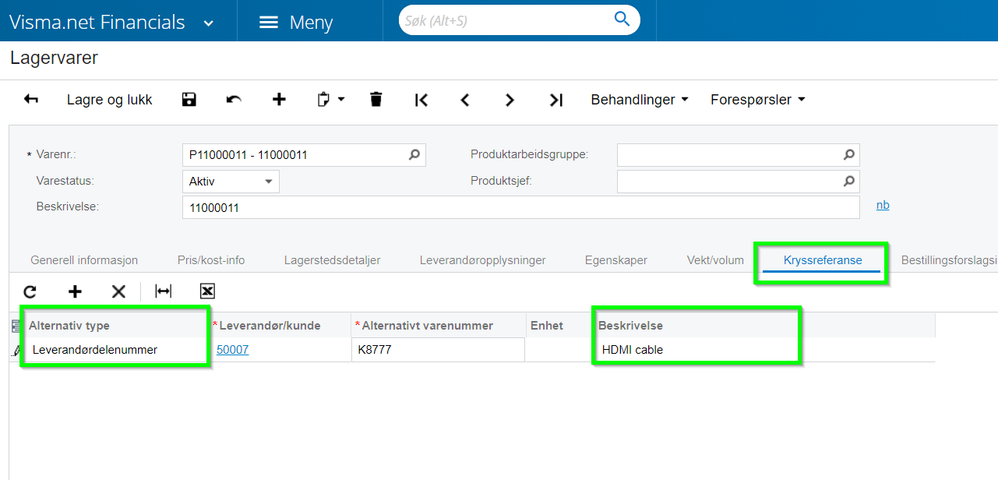The image size is (998, 480).
Task: Expand the Visma.net Financials app switcher
Action: 208,24
